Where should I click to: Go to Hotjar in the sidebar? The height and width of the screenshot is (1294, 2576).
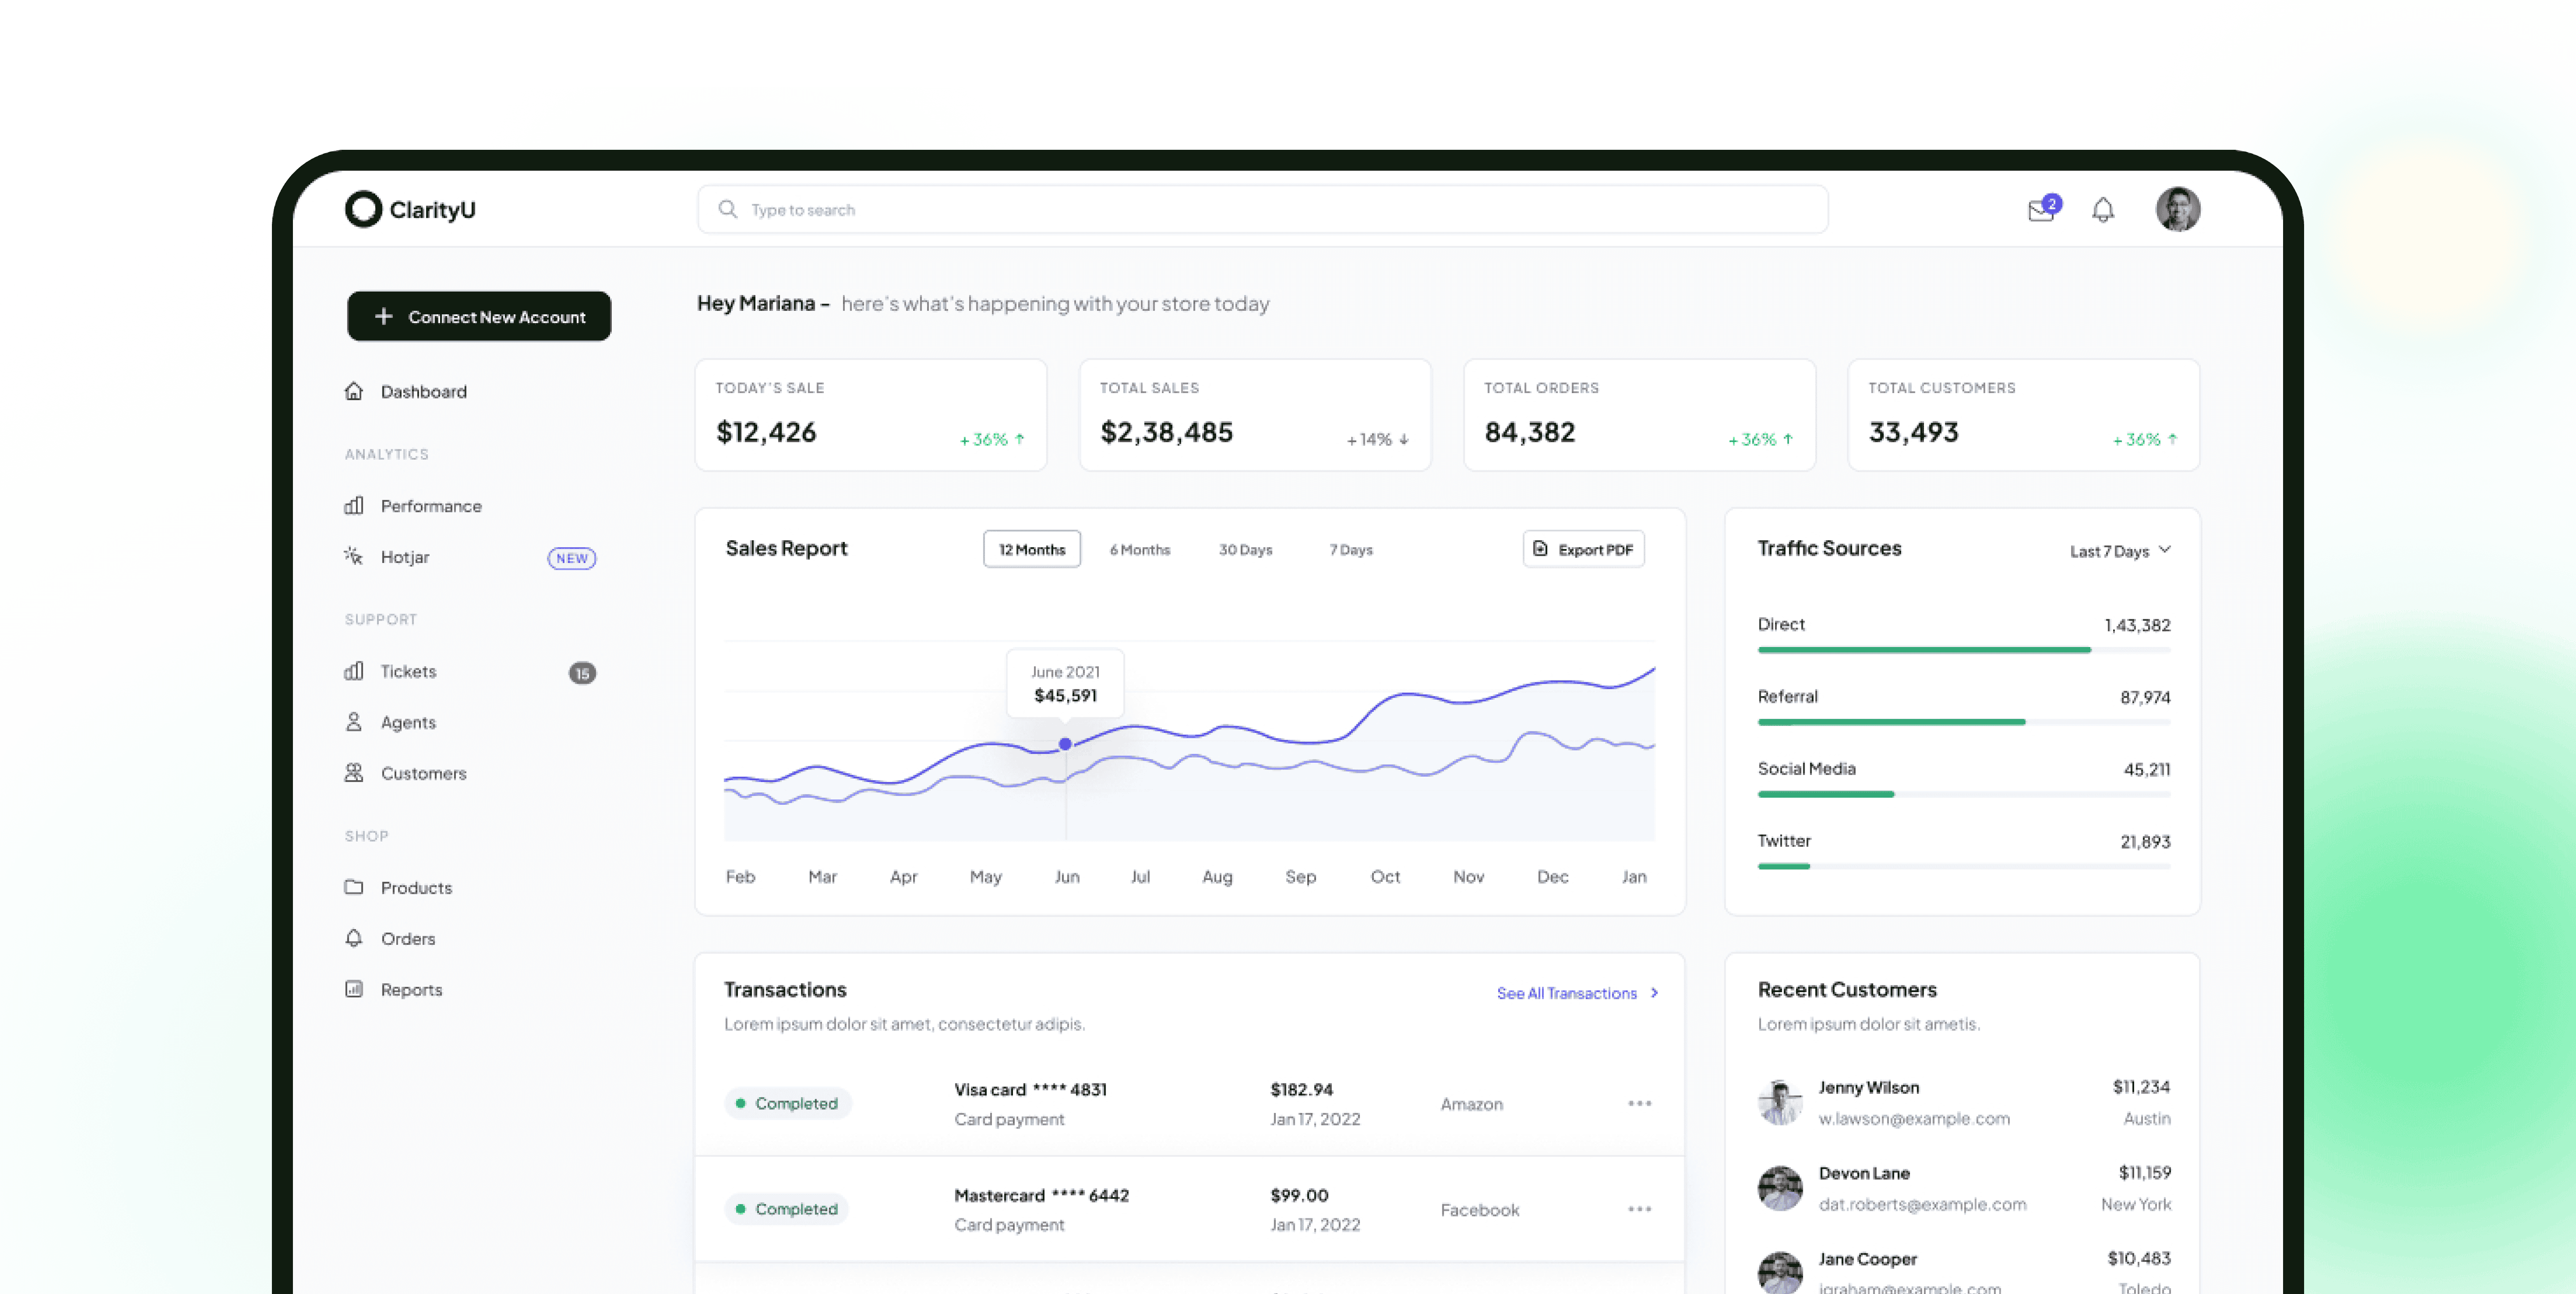(x=386, y=557)
